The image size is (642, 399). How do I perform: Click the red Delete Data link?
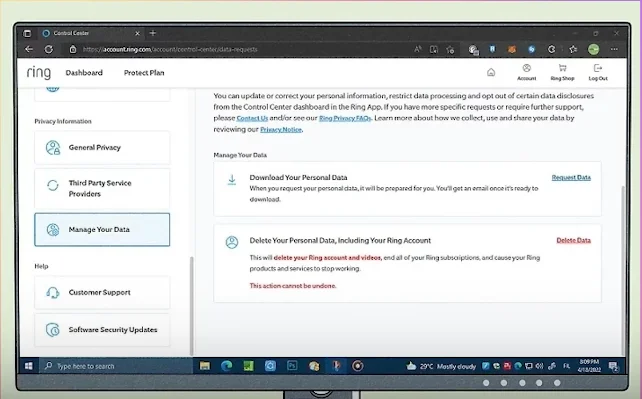click(573, 240)
